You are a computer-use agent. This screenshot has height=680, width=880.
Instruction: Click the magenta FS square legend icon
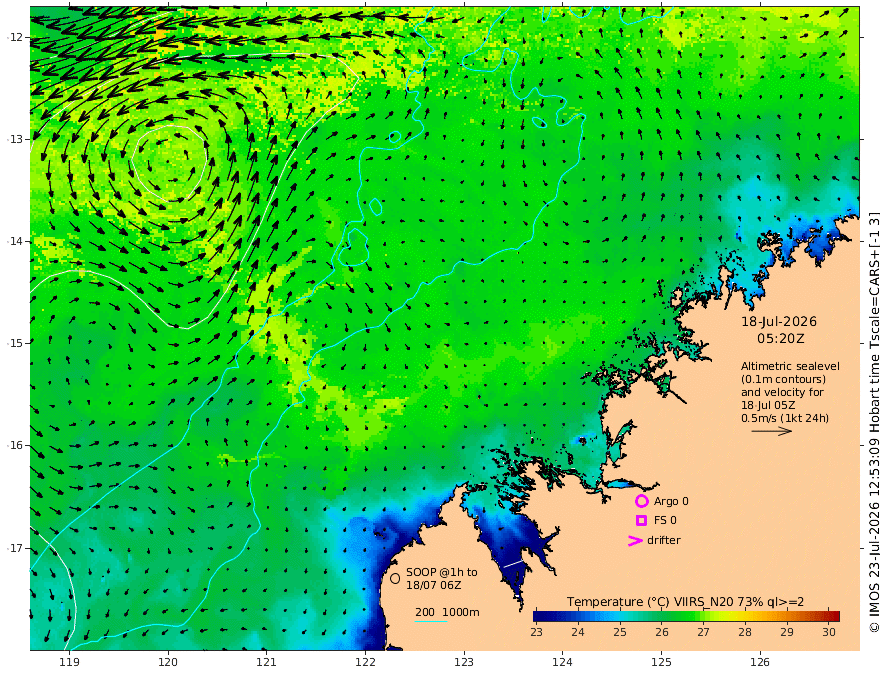click(x=641, y=521)
